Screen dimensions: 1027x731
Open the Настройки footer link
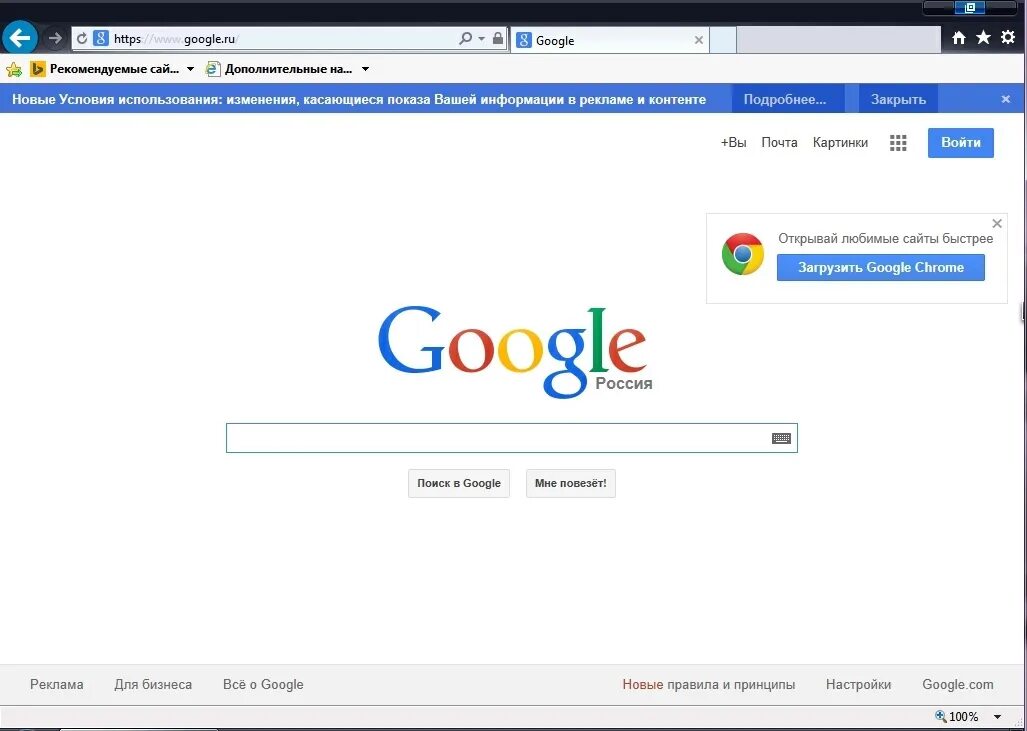coord(858,684)
